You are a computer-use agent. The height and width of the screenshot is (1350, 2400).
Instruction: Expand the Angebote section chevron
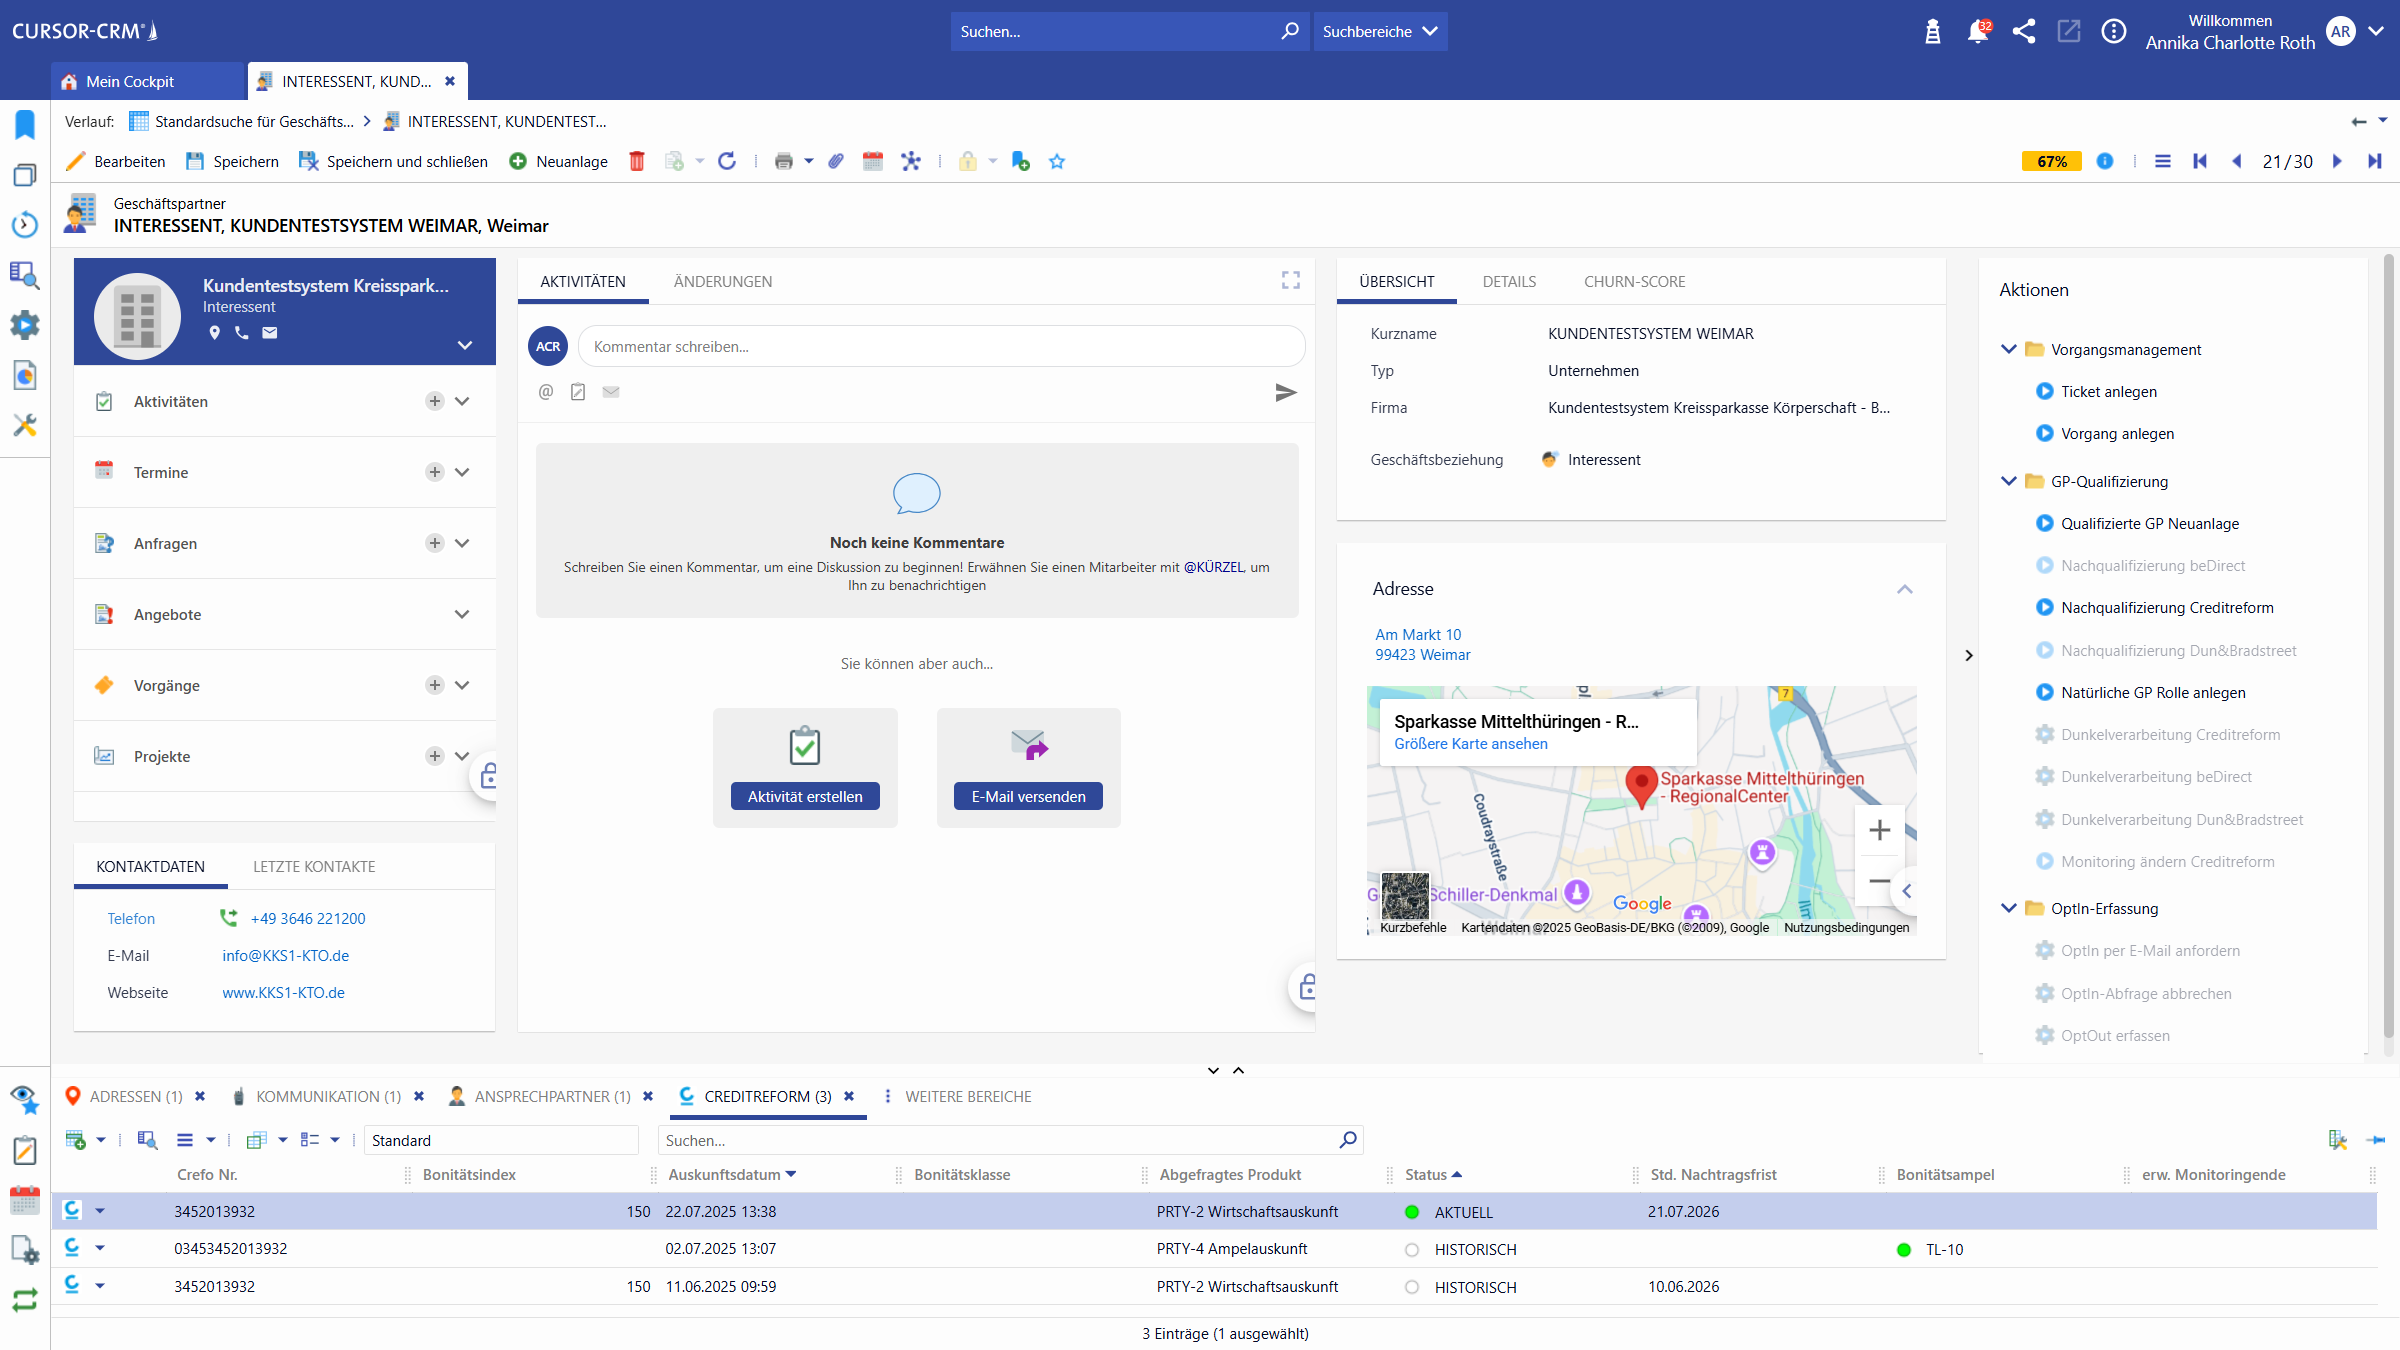click(462, 614)
